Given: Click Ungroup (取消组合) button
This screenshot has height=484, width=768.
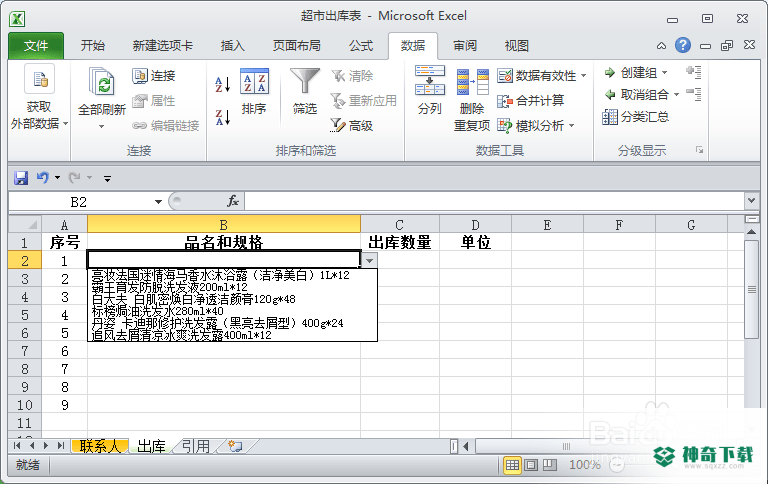Looking at the screenshot, I should click(636, 95).
